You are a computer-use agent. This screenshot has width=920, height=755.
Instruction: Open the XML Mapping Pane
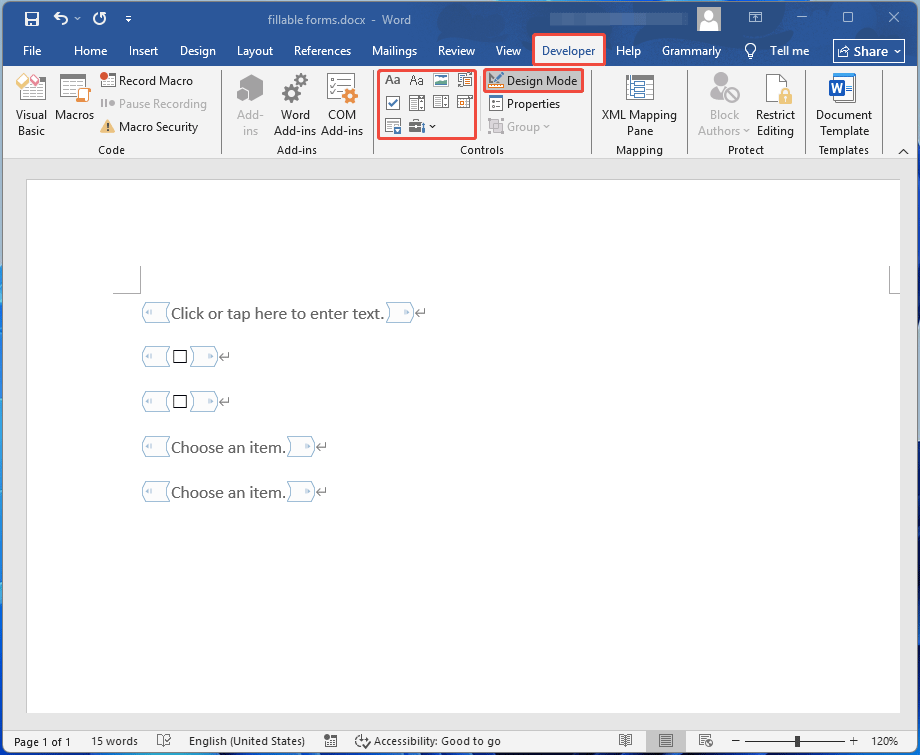(639, 103)
